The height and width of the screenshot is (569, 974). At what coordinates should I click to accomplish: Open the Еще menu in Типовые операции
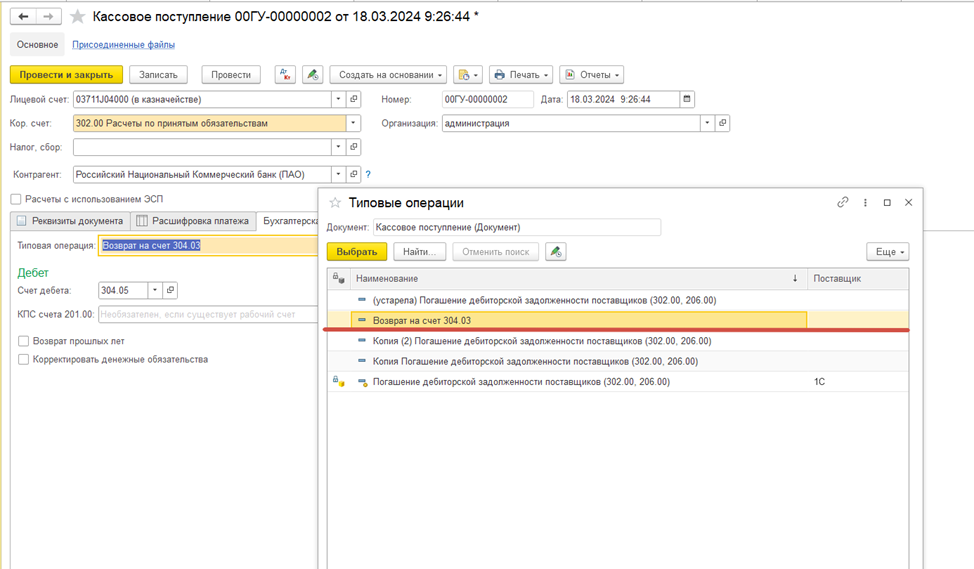tap(888, 252)
